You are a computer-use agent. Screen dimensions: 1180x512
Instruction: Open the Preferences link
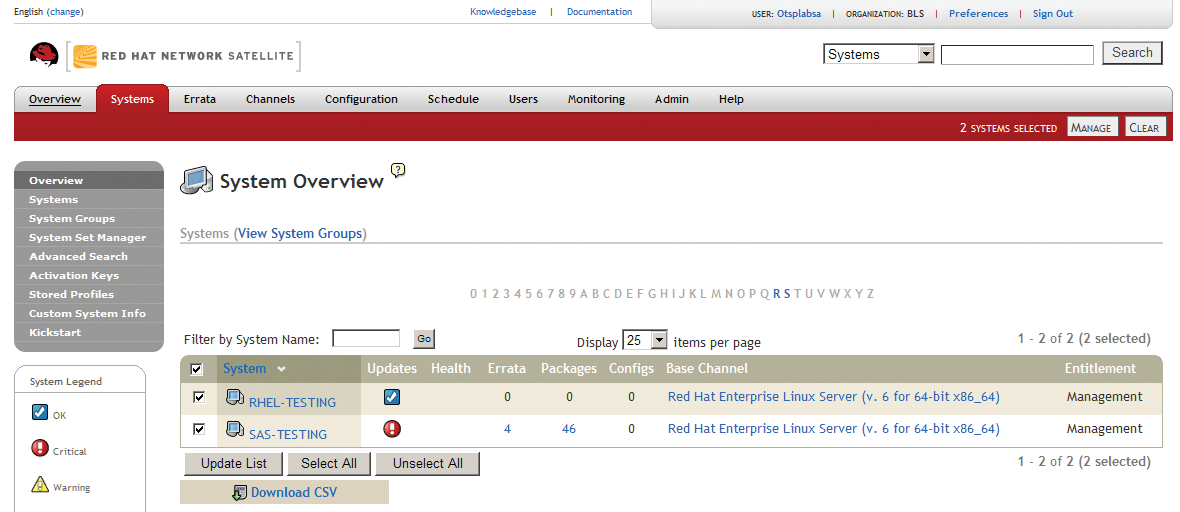(978, 14)
